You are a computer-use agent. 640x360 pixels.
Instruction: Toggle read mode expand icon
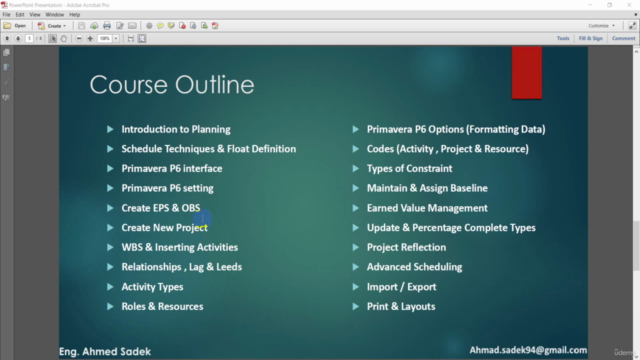point(632,26)
